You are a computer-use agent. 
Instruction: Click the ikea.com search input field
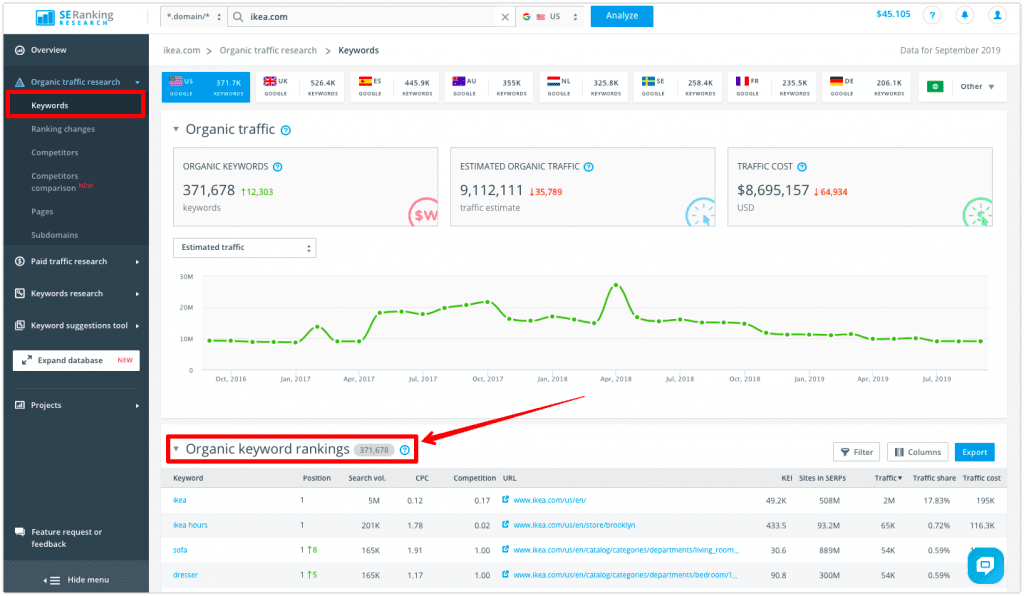[x=372, y=17]
